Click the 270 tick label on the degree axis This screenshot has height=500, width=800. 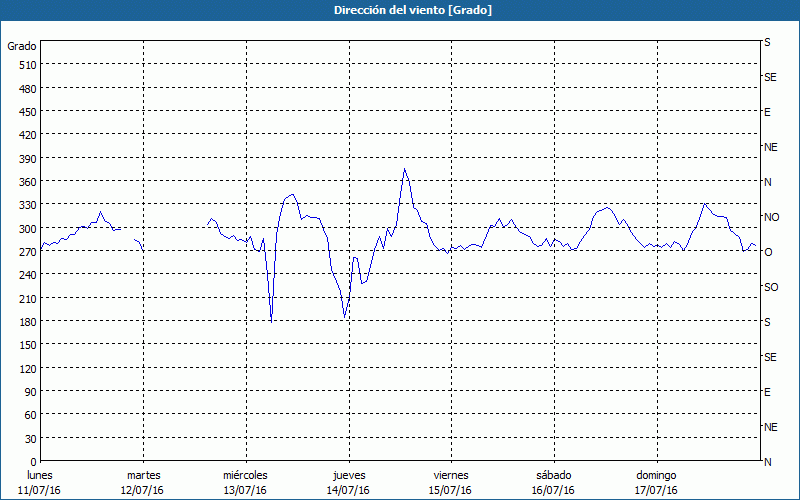coord(27,252)
